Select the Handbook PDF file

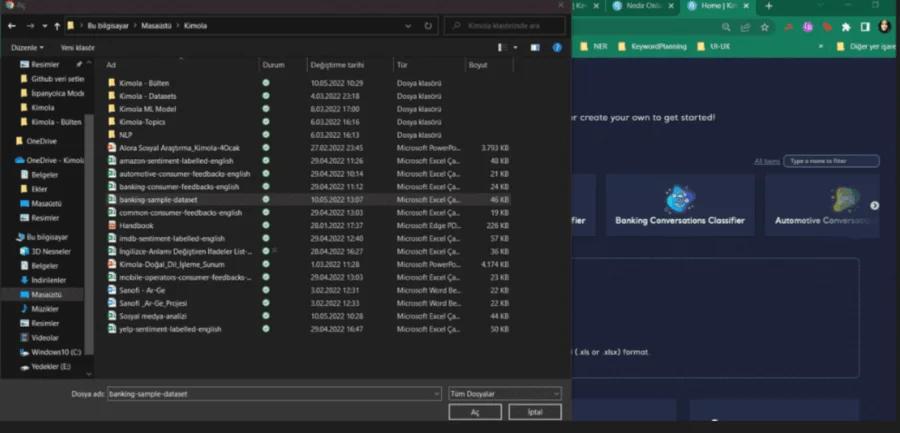pyautogui.click(x=137, y=226)
